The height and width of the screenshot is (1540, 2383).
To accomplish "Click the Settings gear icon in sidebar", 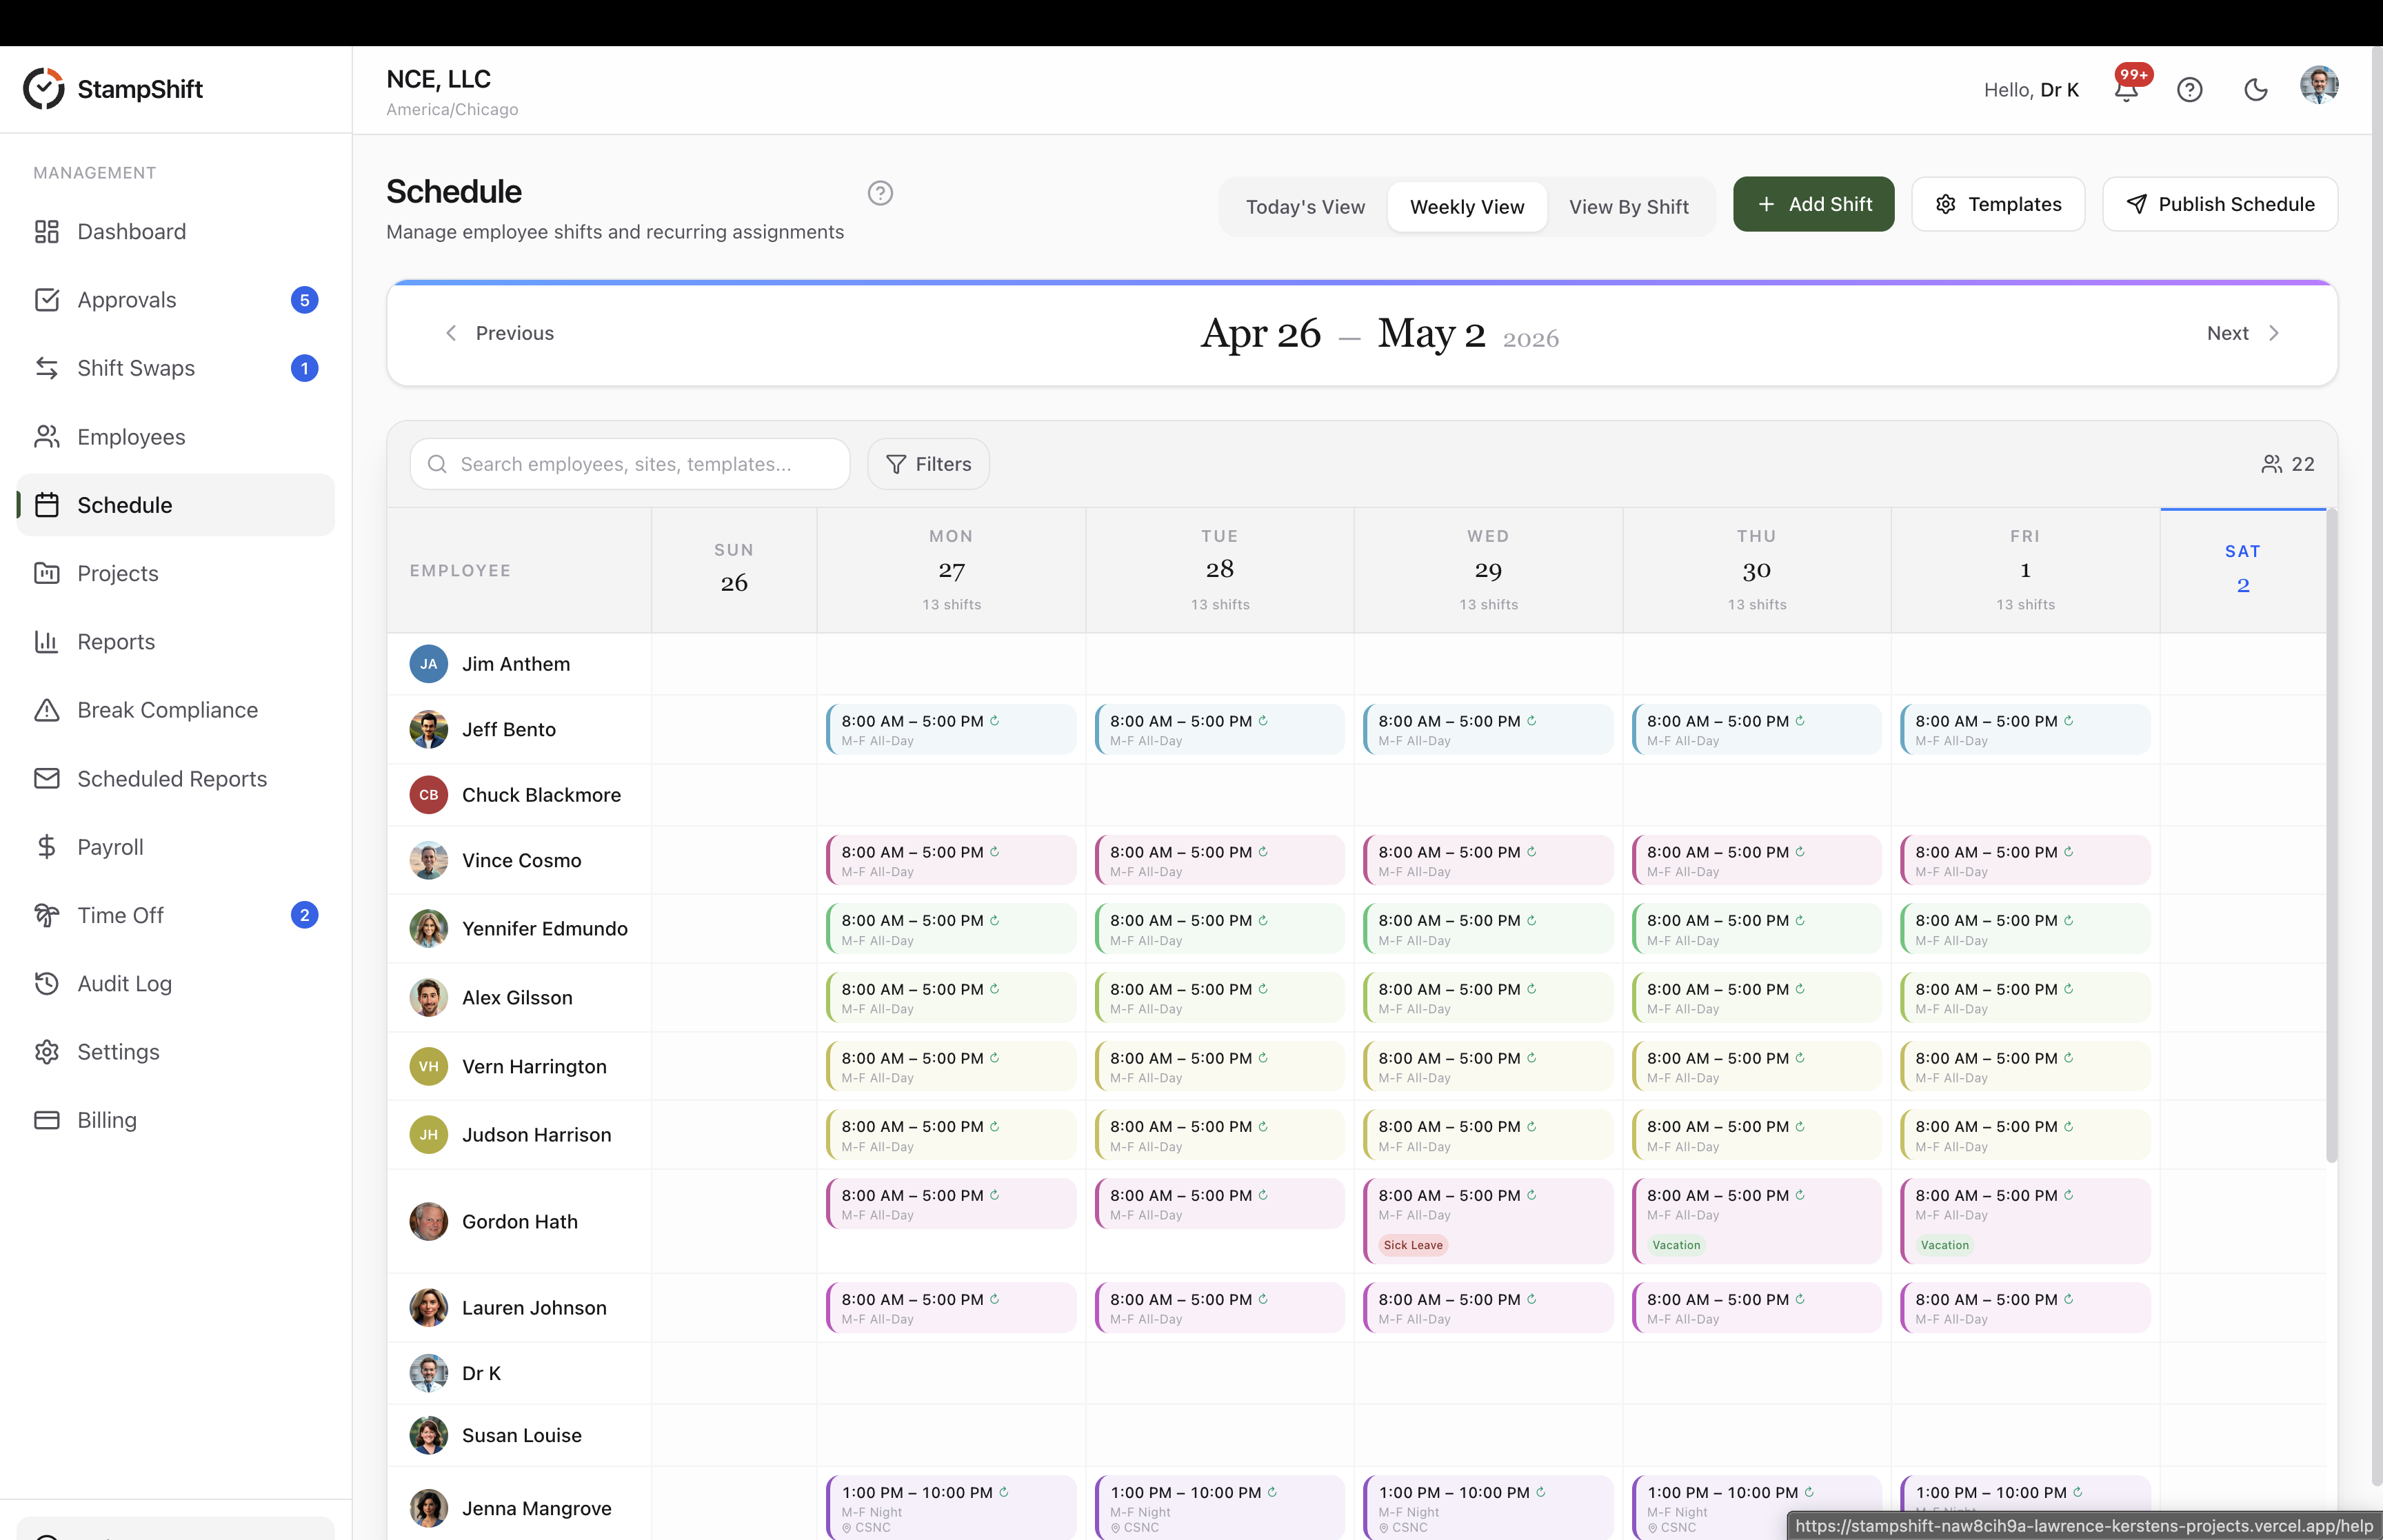I will (x=47, y=1052).
